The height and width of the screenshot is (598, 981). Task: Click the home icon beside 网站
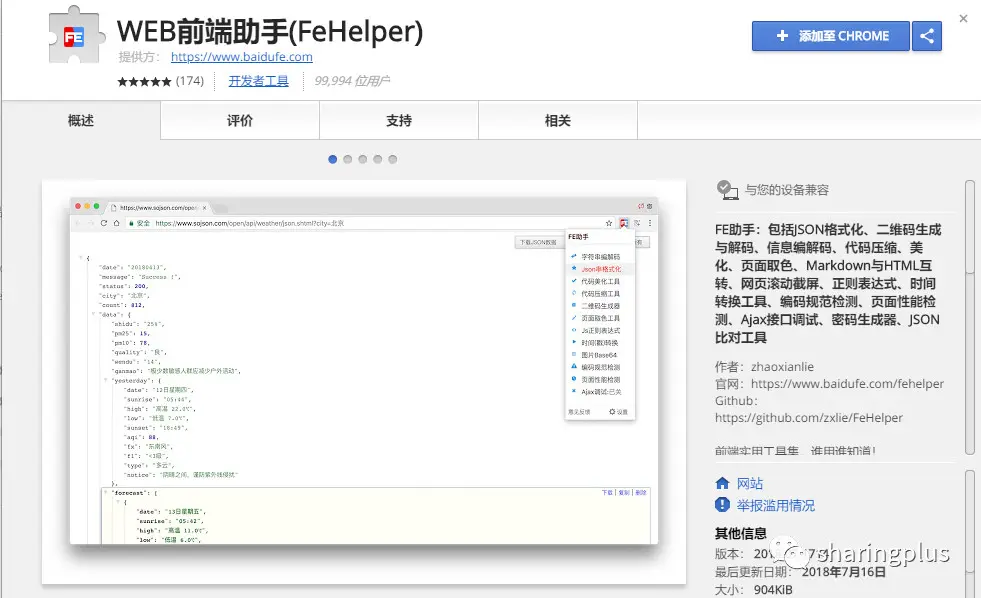tap(723, 484)
